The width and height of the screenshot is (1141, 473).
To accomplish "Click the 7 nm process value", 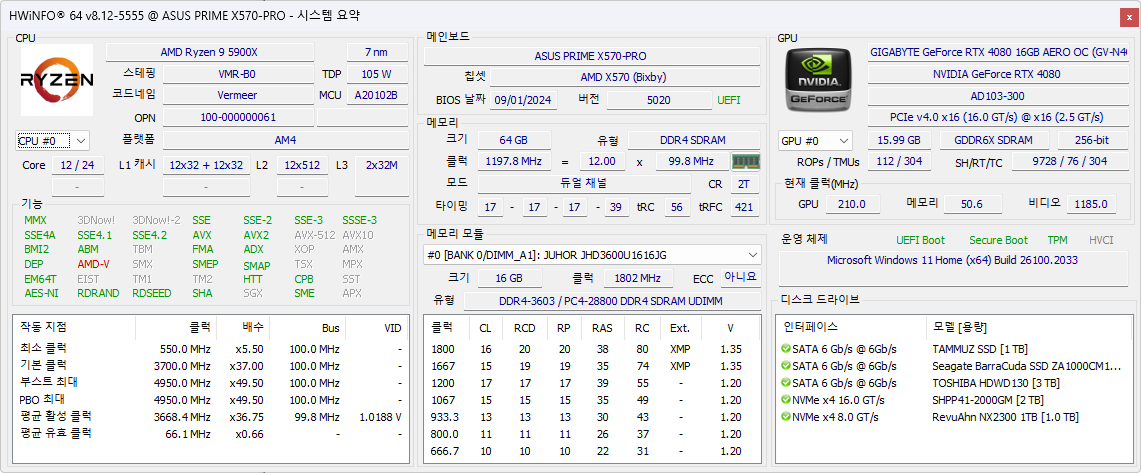I will click(376, 52).
